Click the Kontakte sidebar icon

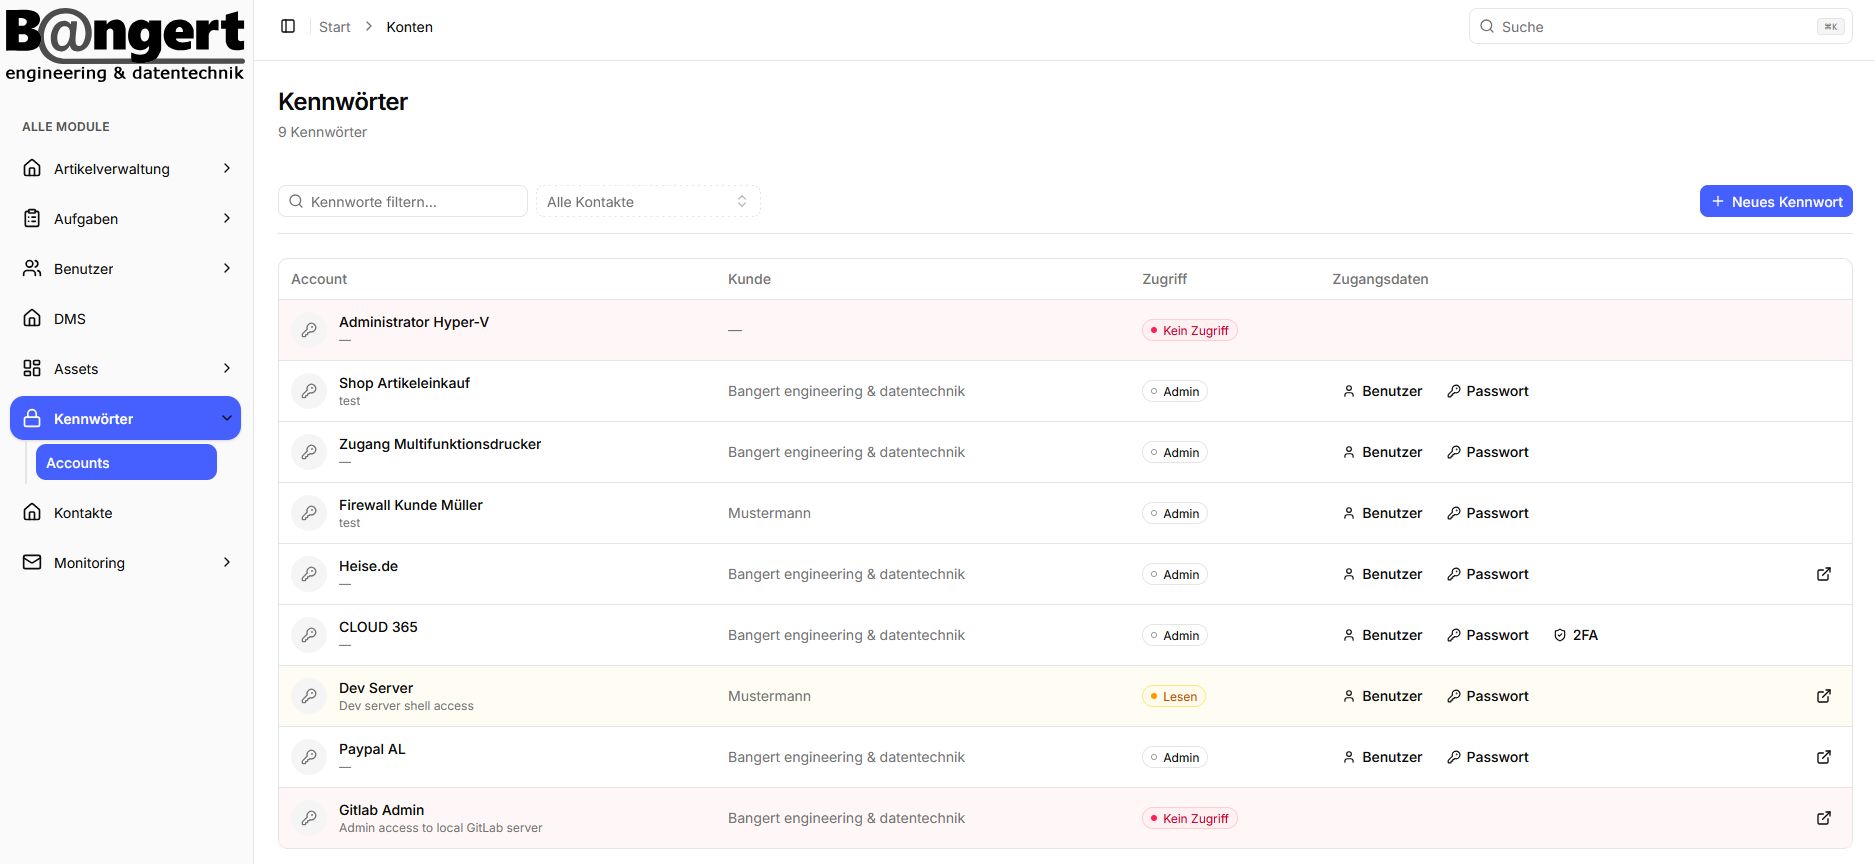click(32, 512)
